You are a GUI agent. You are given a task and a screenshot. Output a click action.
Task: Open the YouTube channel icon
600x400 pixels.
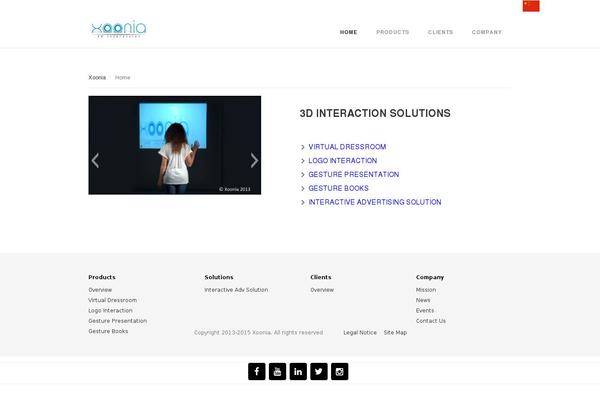pyautogui.click(x=277, y=371)
